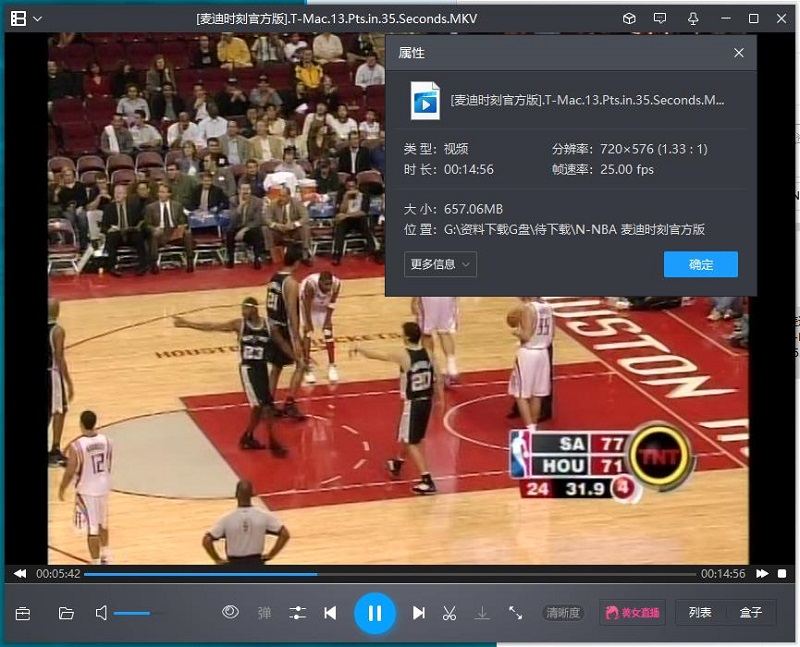Screen dimensions: 800x647
Task: Switch to the 列表 playlist tab
Action: tap(700, 613)
